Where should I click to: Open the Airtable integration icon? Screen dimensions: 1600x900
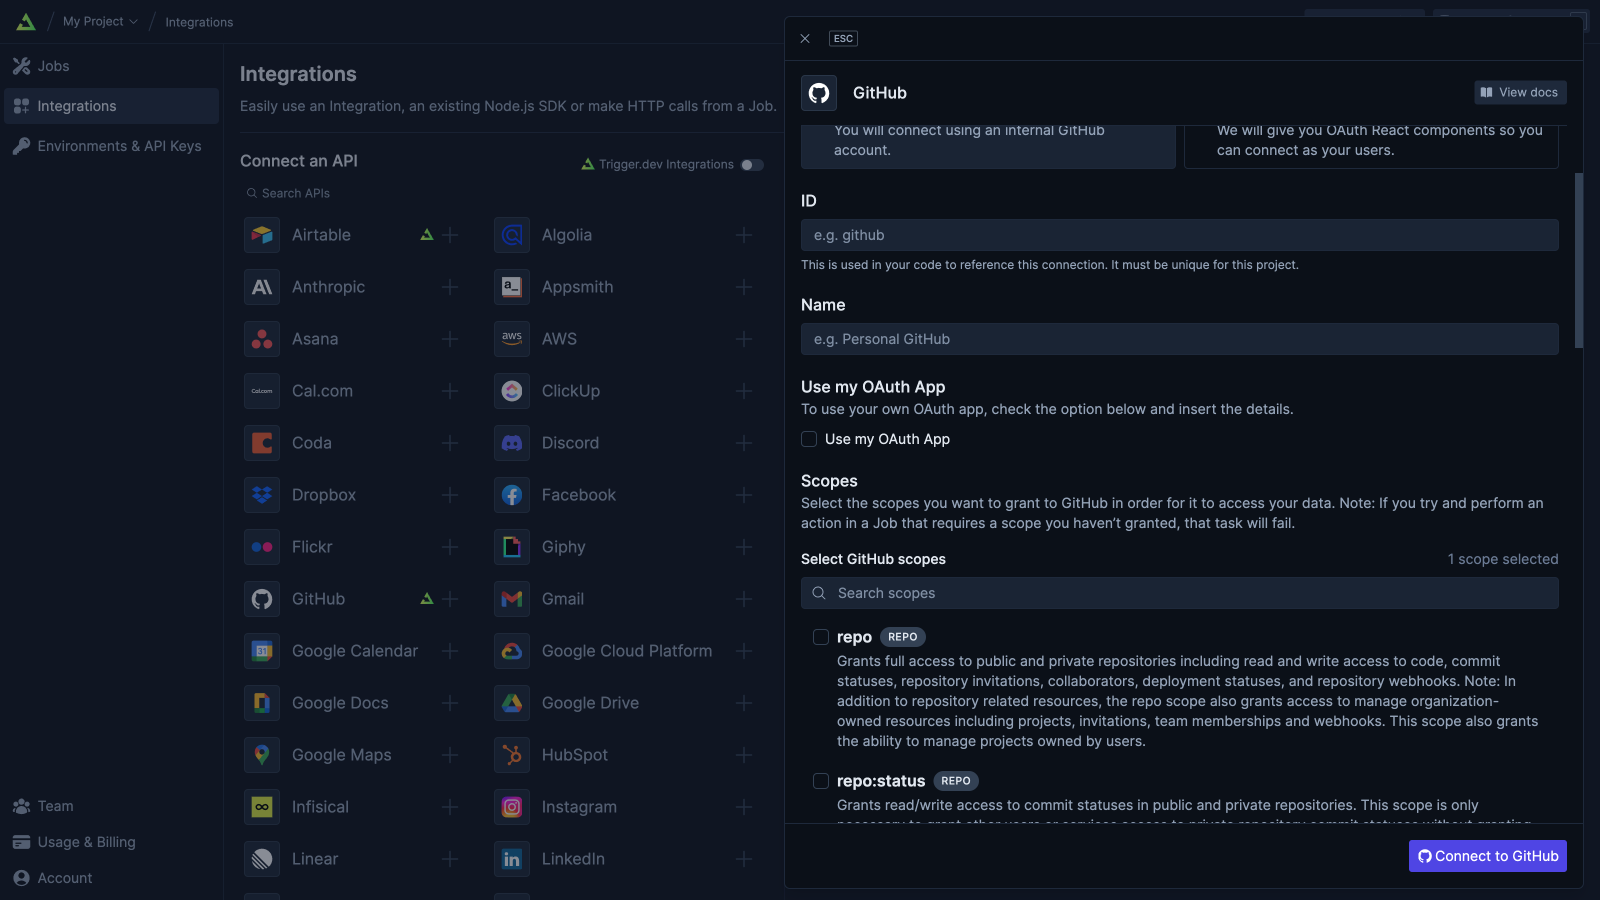click(262, 235)
